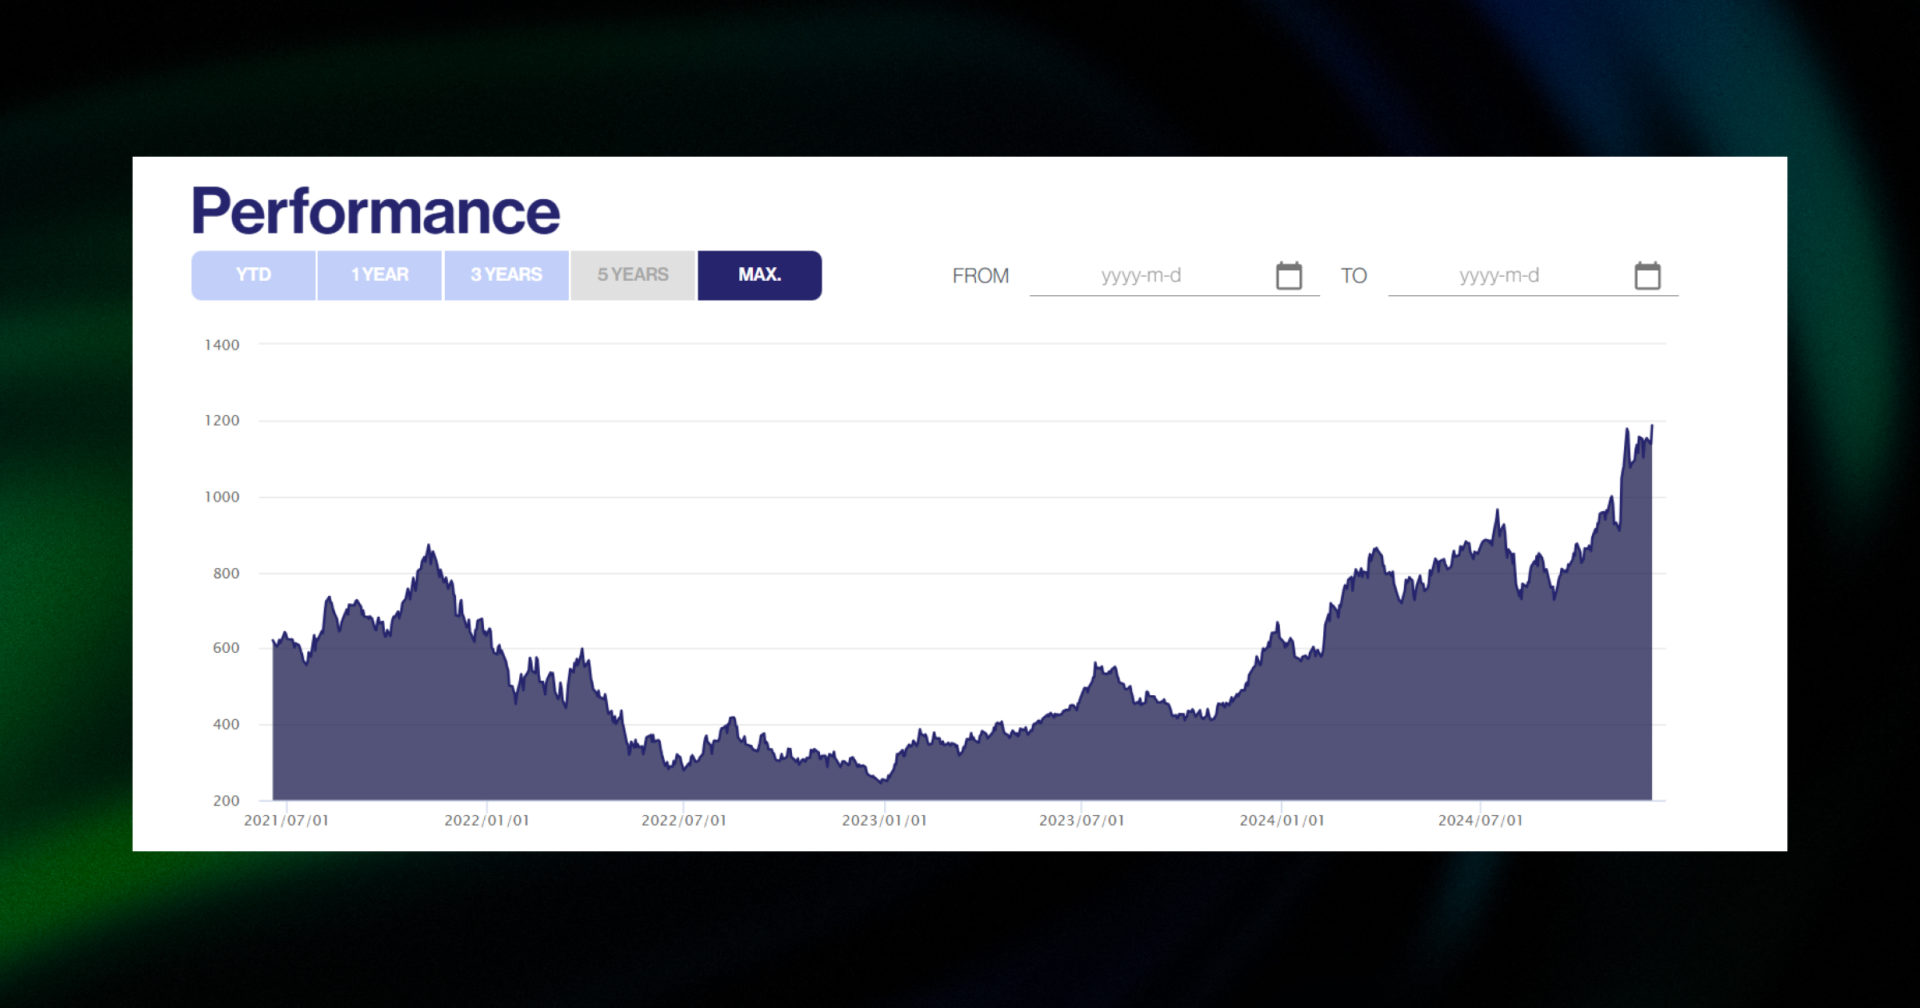Click the 2023/07/01 axis label
1920x1008 pixels.
click(1084, 818)
